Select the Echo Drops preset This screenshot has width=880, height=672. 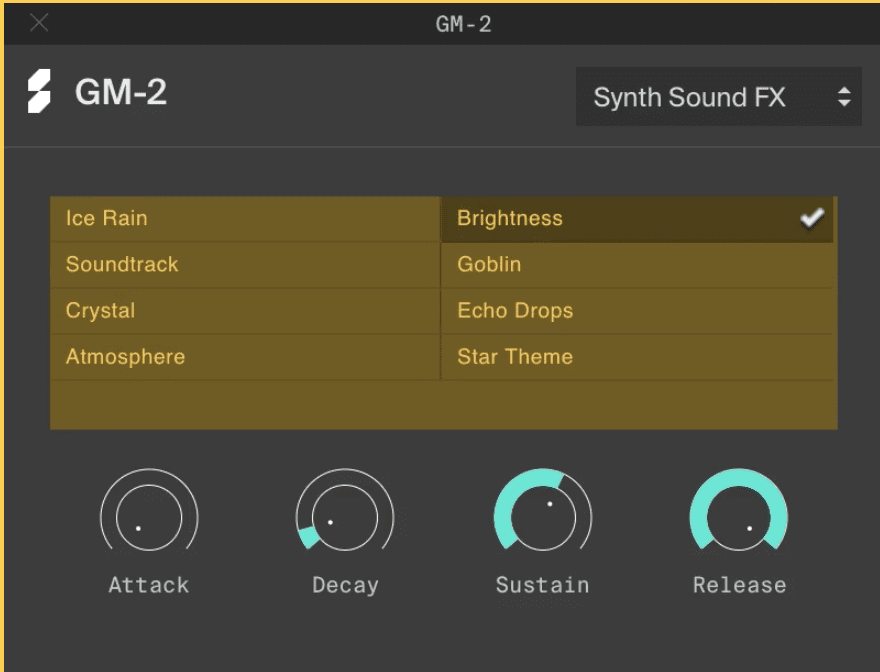coord(515,310)
